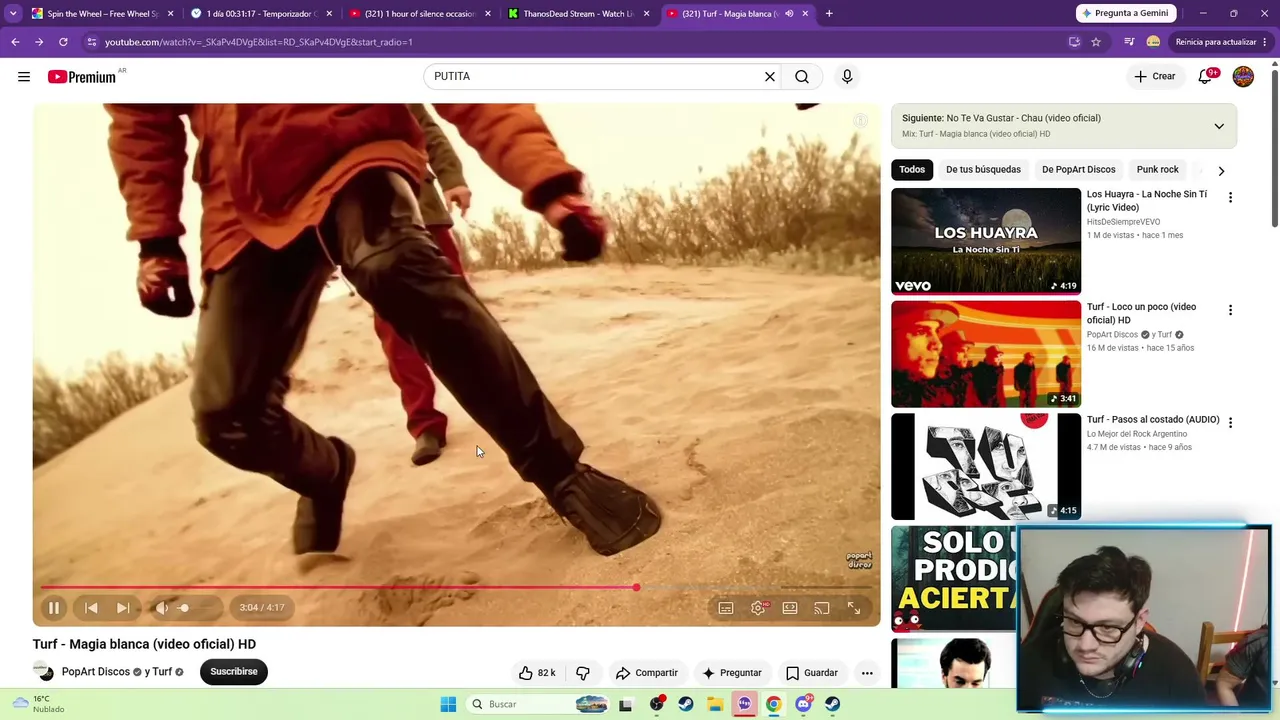Open Turf Loco un poco thumbnail
Image resolution: width=1280 pixels, height=720 pixels.
pos(986,354)
